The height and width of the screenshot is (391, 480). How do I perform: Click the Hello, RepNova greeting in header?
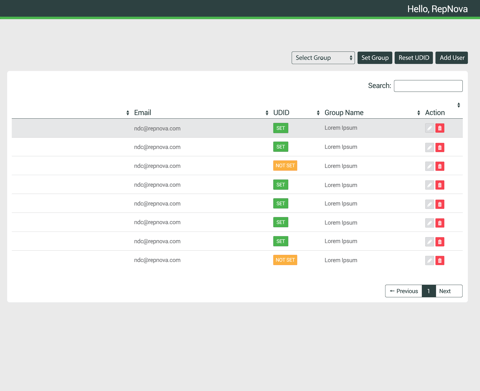[437, 9]
